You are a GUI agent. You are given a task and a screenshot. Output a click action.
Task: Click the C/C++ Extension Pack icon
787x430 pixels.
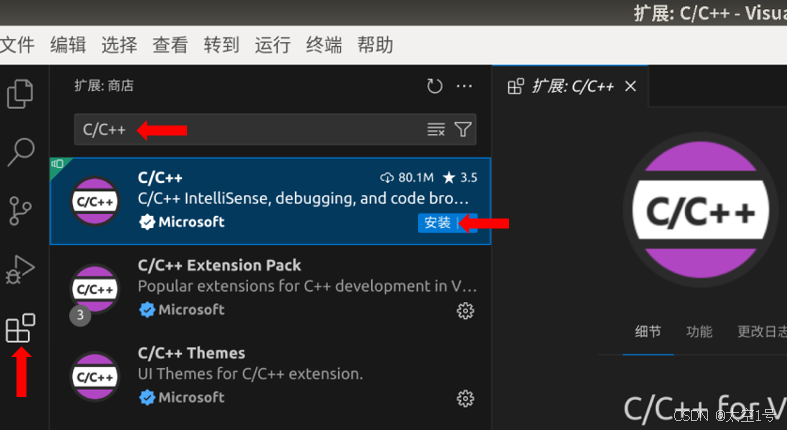click(x=95, y=289)
